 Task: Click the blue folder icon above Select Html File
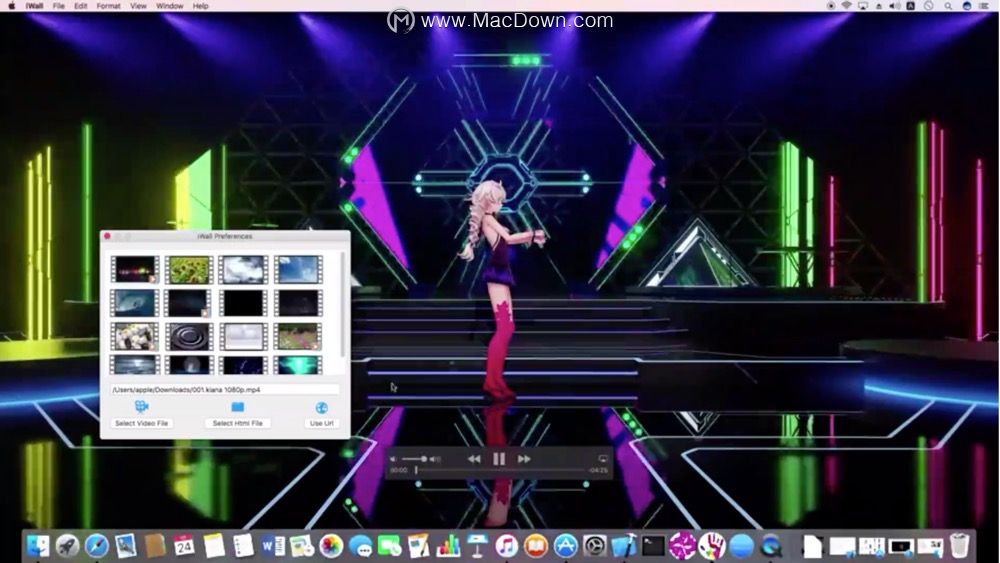coord(238,407)
